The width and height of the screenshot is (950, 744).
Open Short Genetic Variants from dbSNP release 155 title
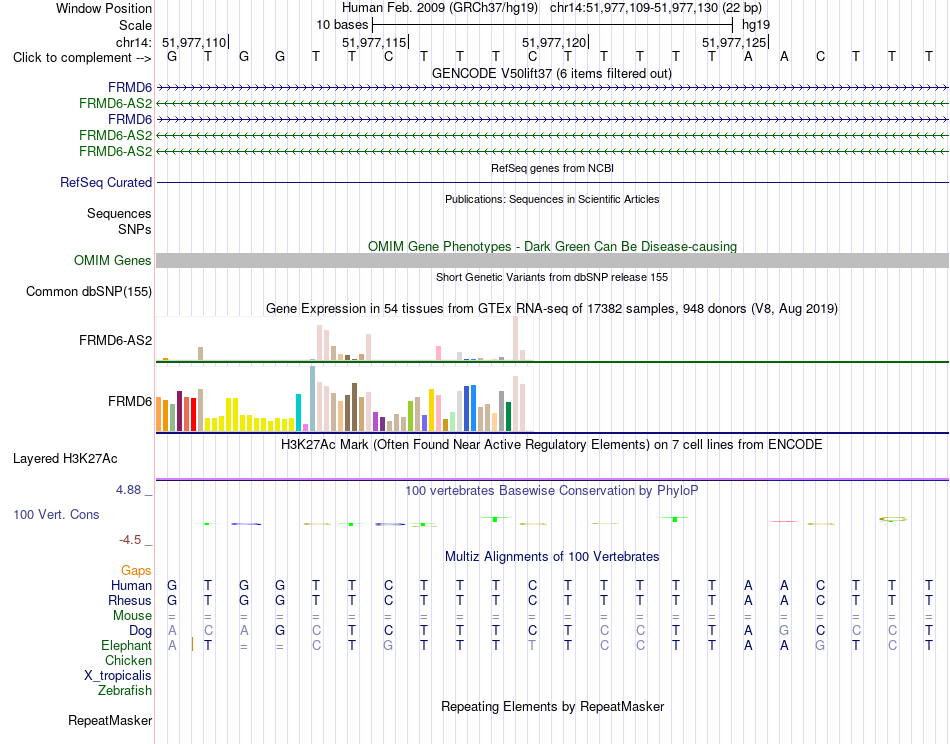(552, 277)
